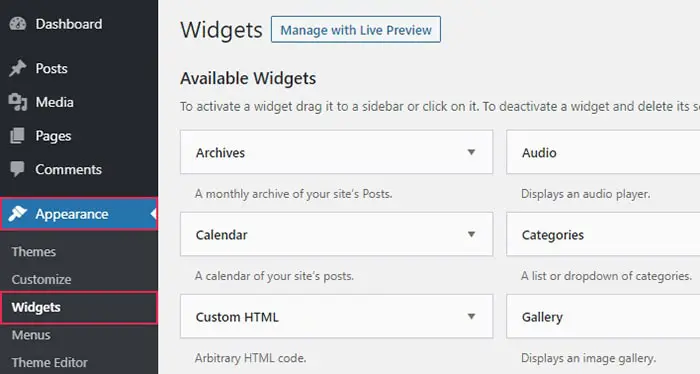Expand the Custom HTML widget arrow
The image size is (700, 374).
point(471,316)
